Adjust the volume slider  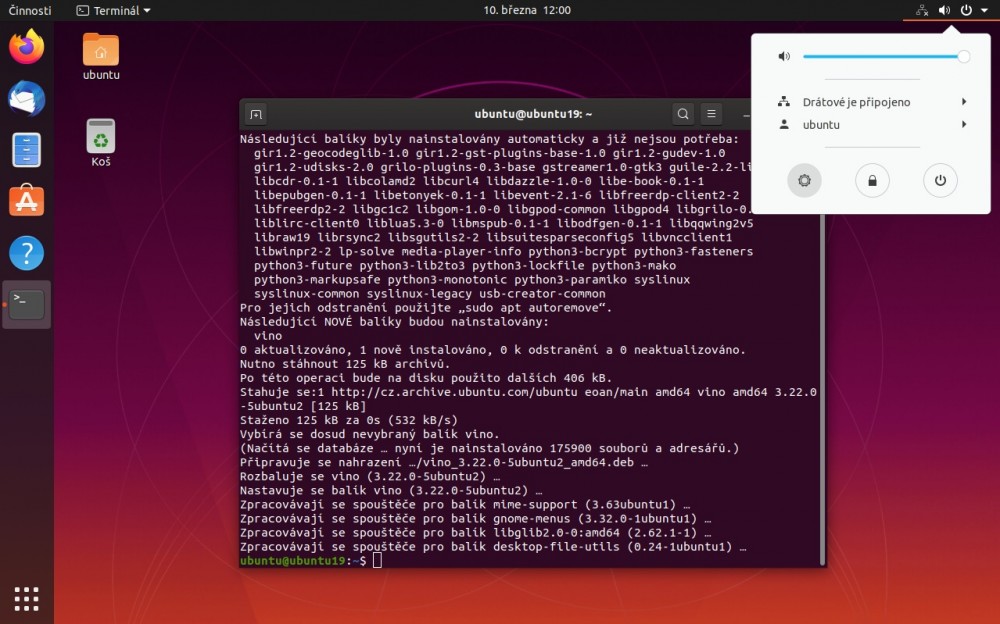882,57
